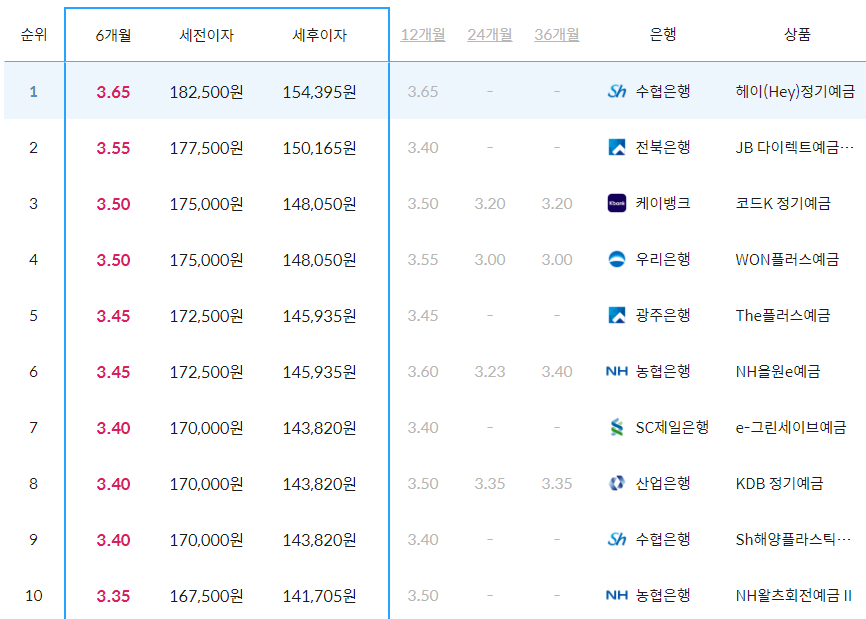866x619 pixels.
Task: Click the 순위 column header
Action: (x=34, y=35)
